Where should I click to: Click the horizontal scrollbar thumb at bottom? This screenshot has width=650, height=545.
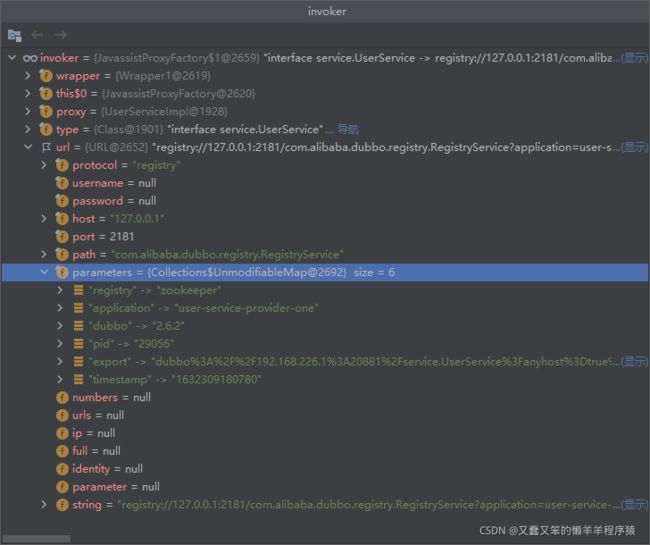(36, 538)
